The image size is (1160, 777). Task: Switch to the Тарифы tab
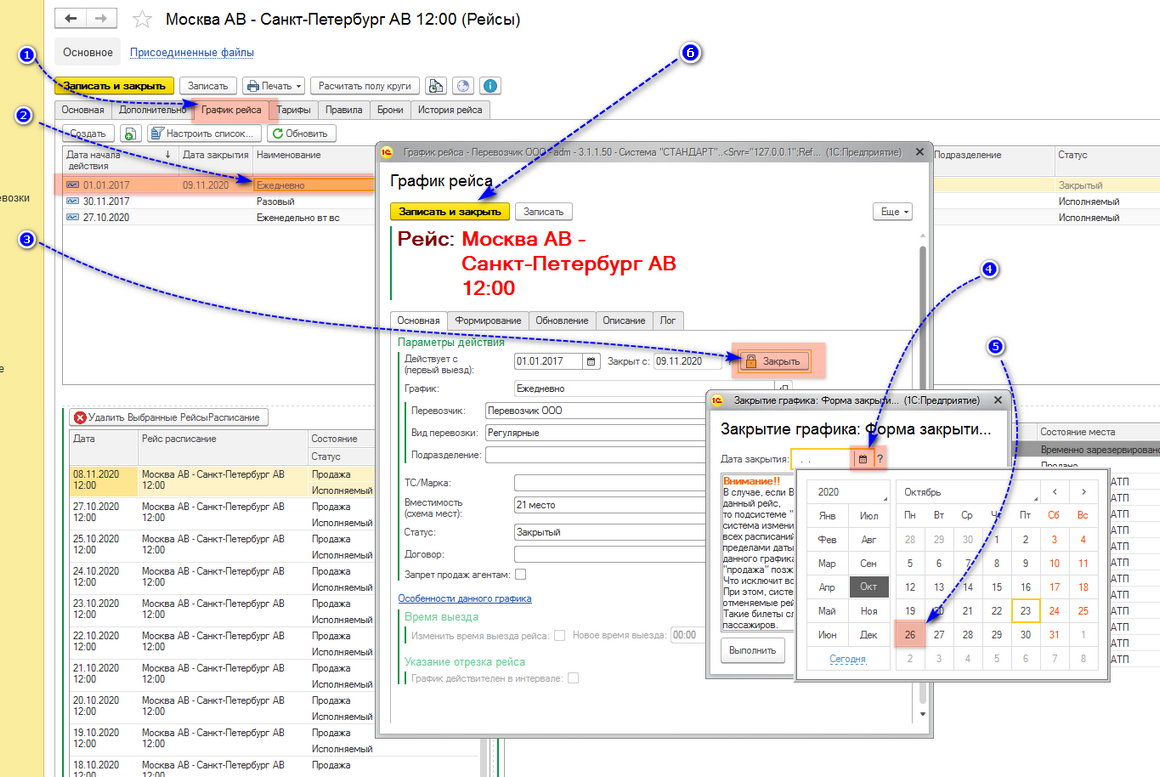pos(293,110)
